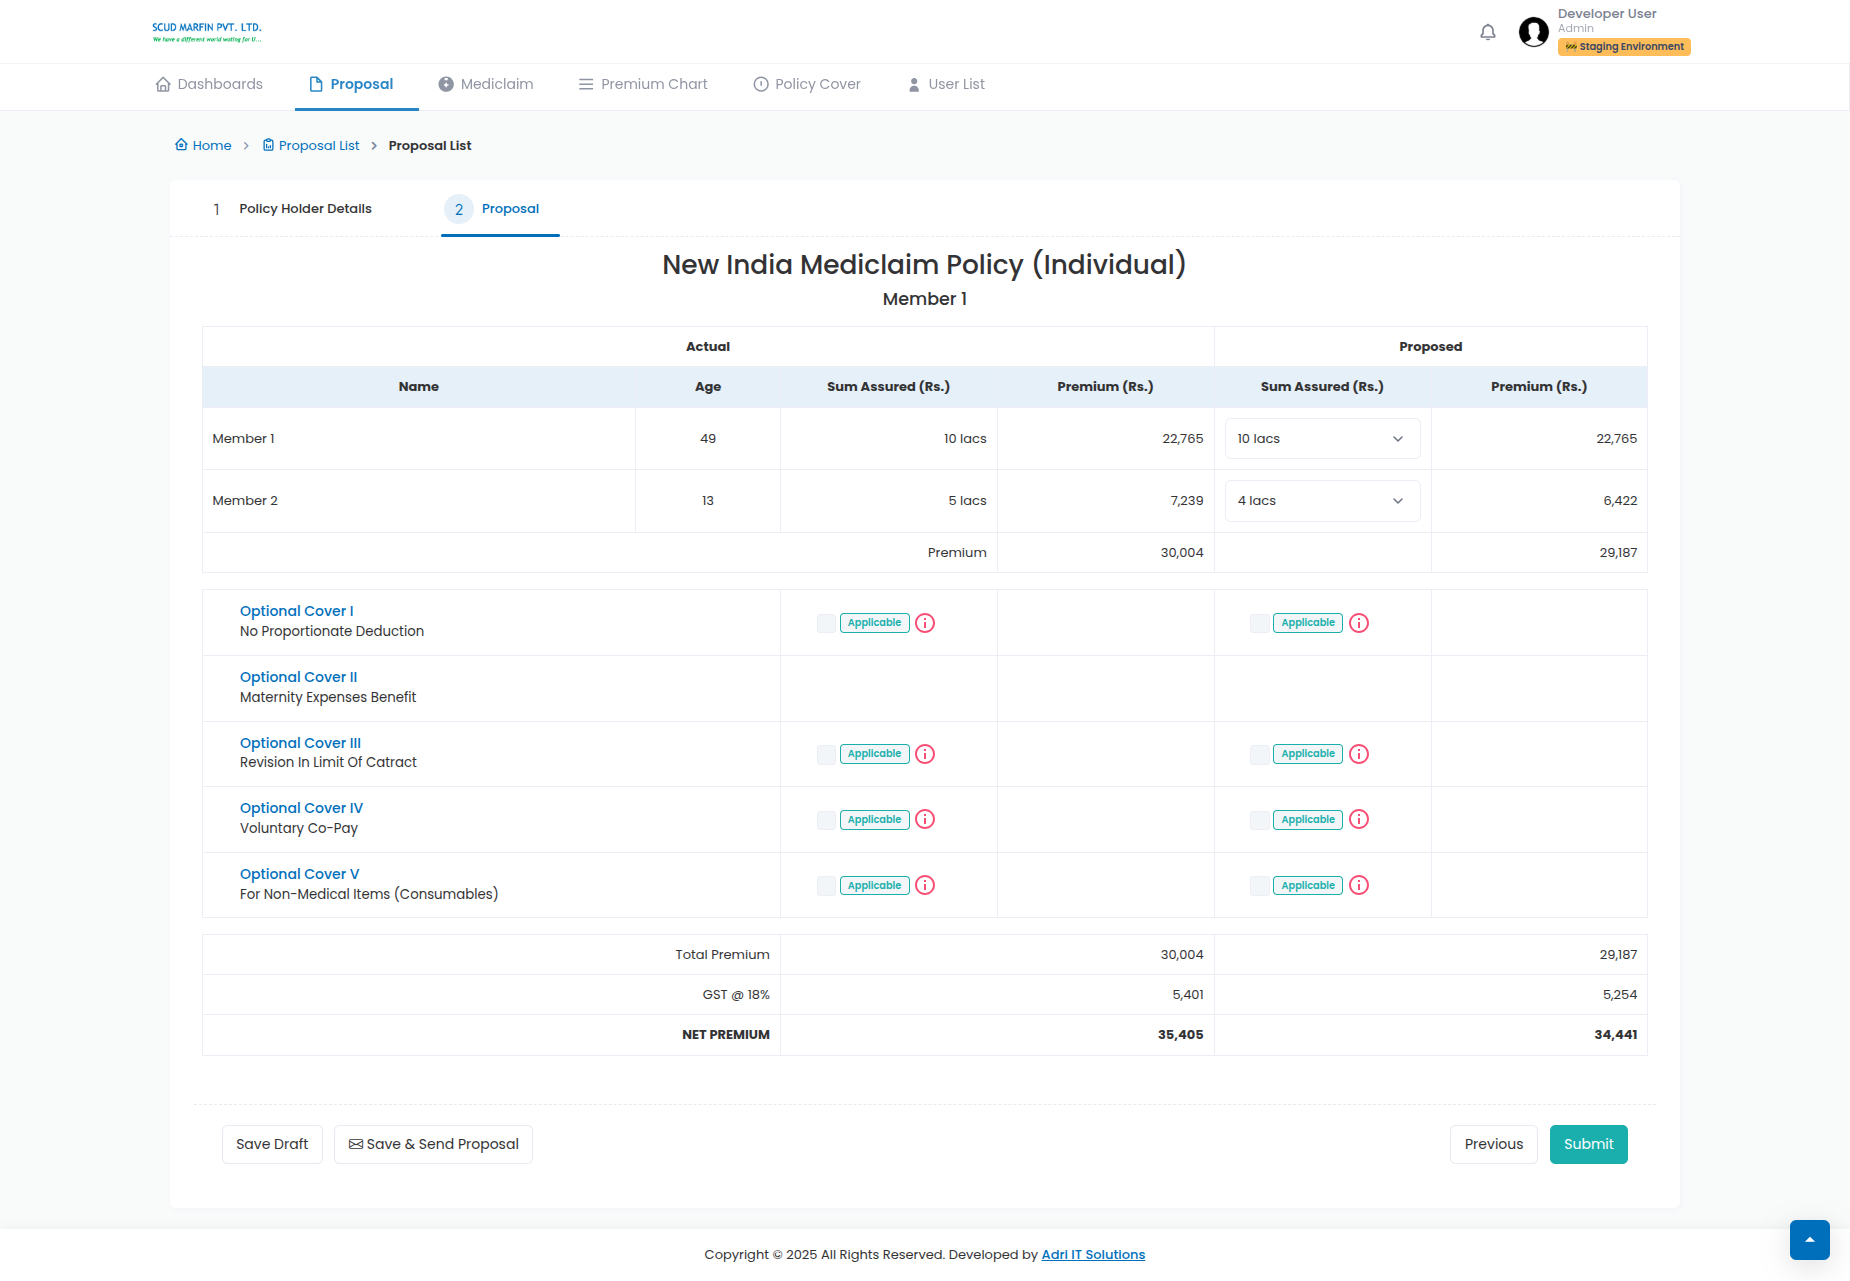Show info for Optional Cover V actual
The image size is (1850, 1281).
[x=925, y=885]
